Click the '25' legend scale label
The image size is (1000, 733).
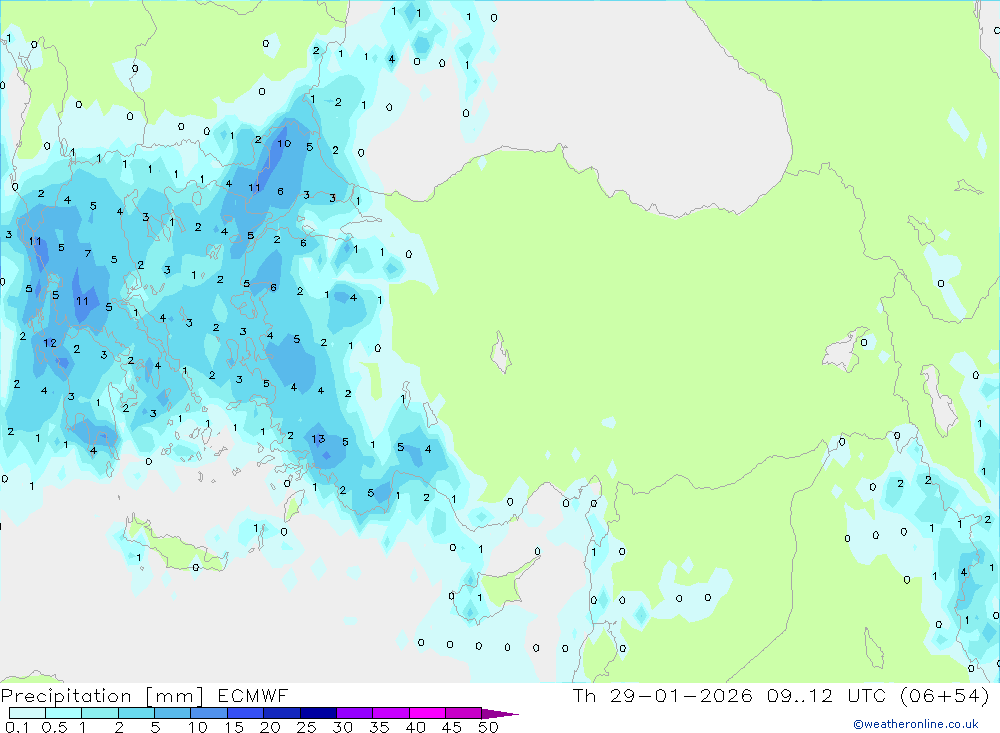pyautogui.click(x=306, y=727)
